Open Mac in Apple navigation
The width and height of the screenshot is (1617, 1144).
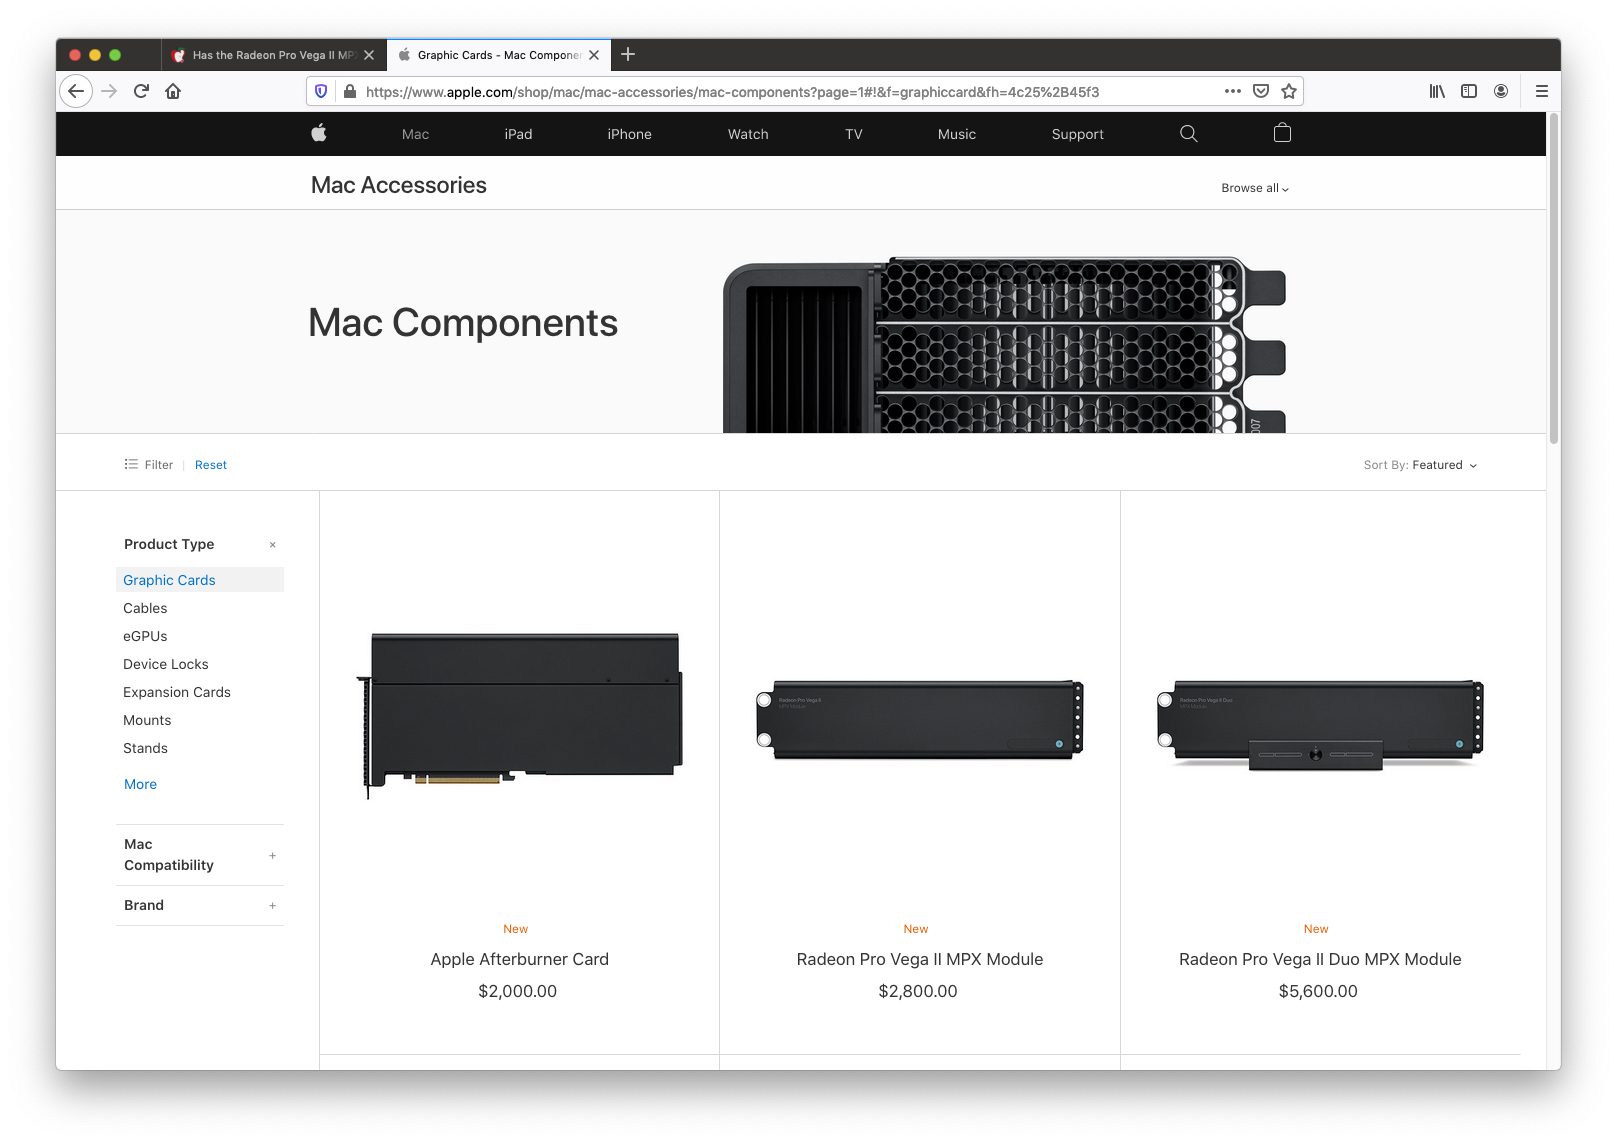coord(415,134)
